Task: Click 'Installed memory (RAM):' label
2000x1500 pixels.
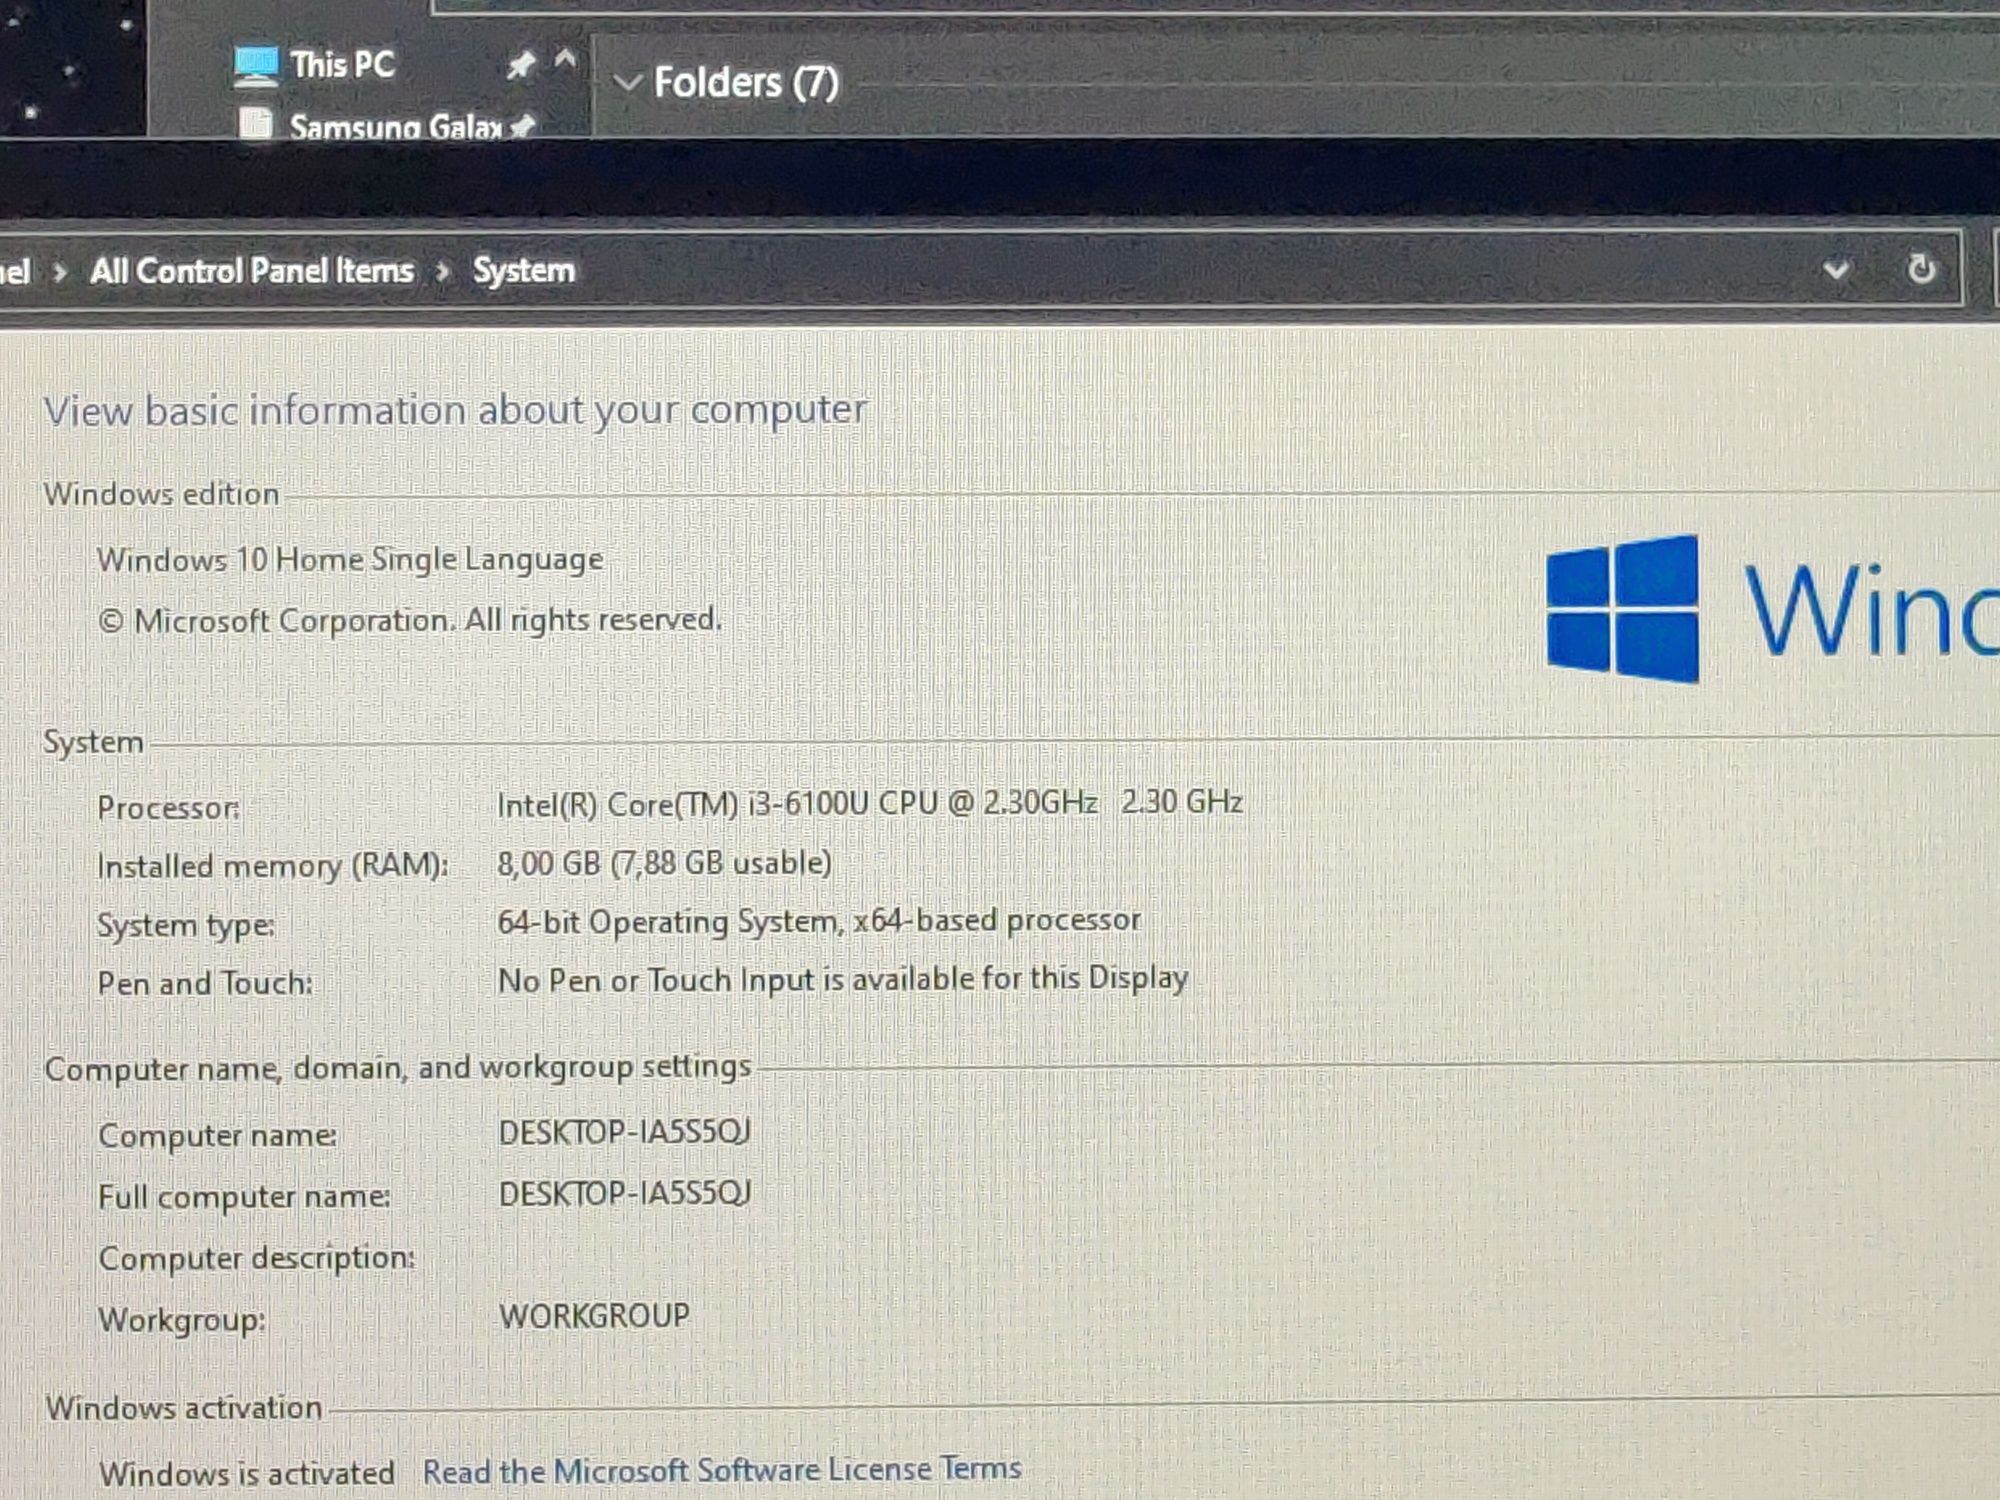Action: tap(273, 866)
